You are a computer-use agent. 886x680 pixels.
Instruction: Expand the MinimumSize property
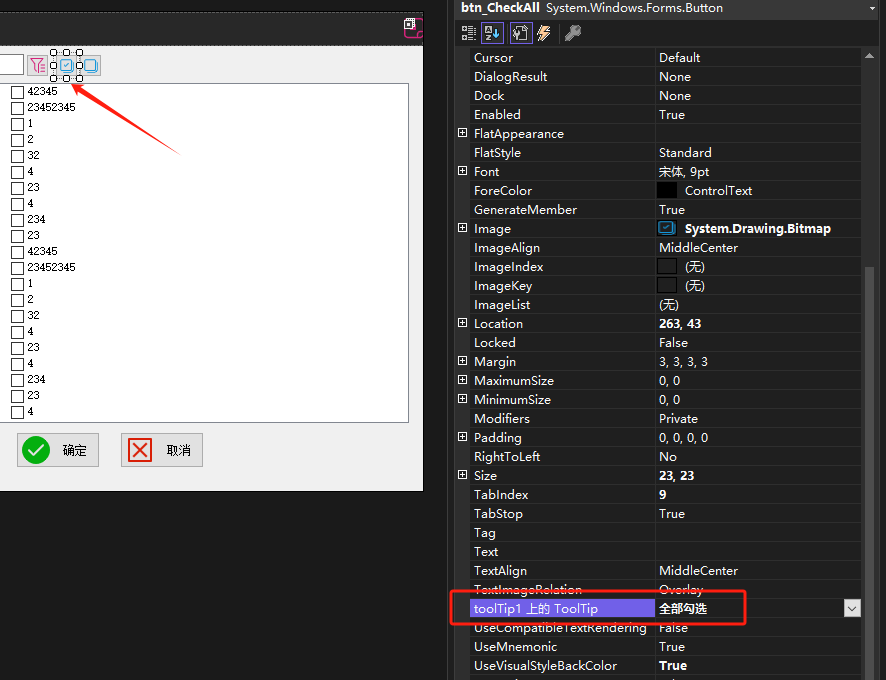tap(462, 399)
